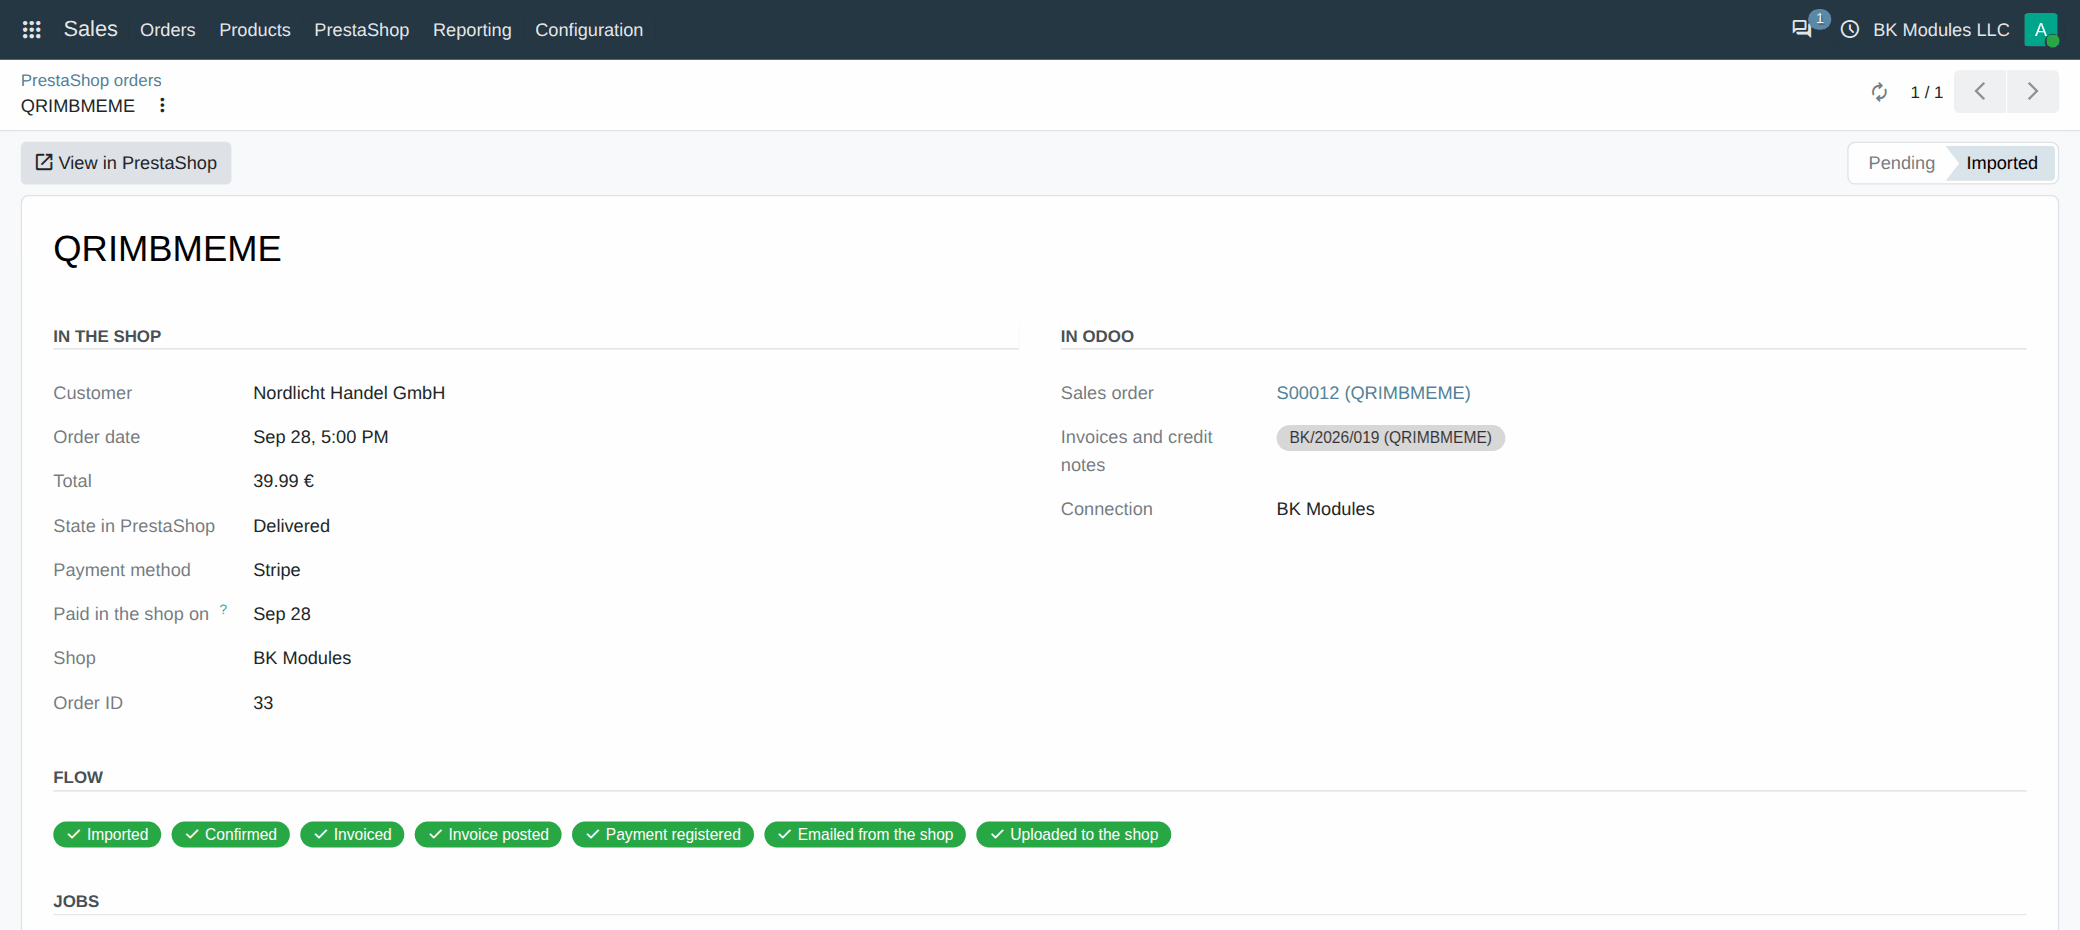Go to the next record arrow

pyautogui.click(x=2032, y=91)
